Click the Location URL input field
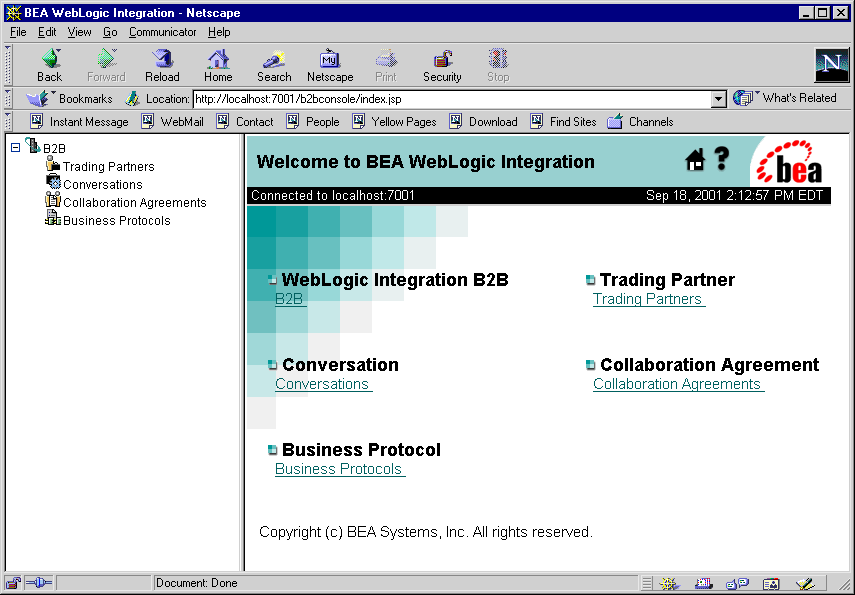The image size is (855, 595). (452, 99)
